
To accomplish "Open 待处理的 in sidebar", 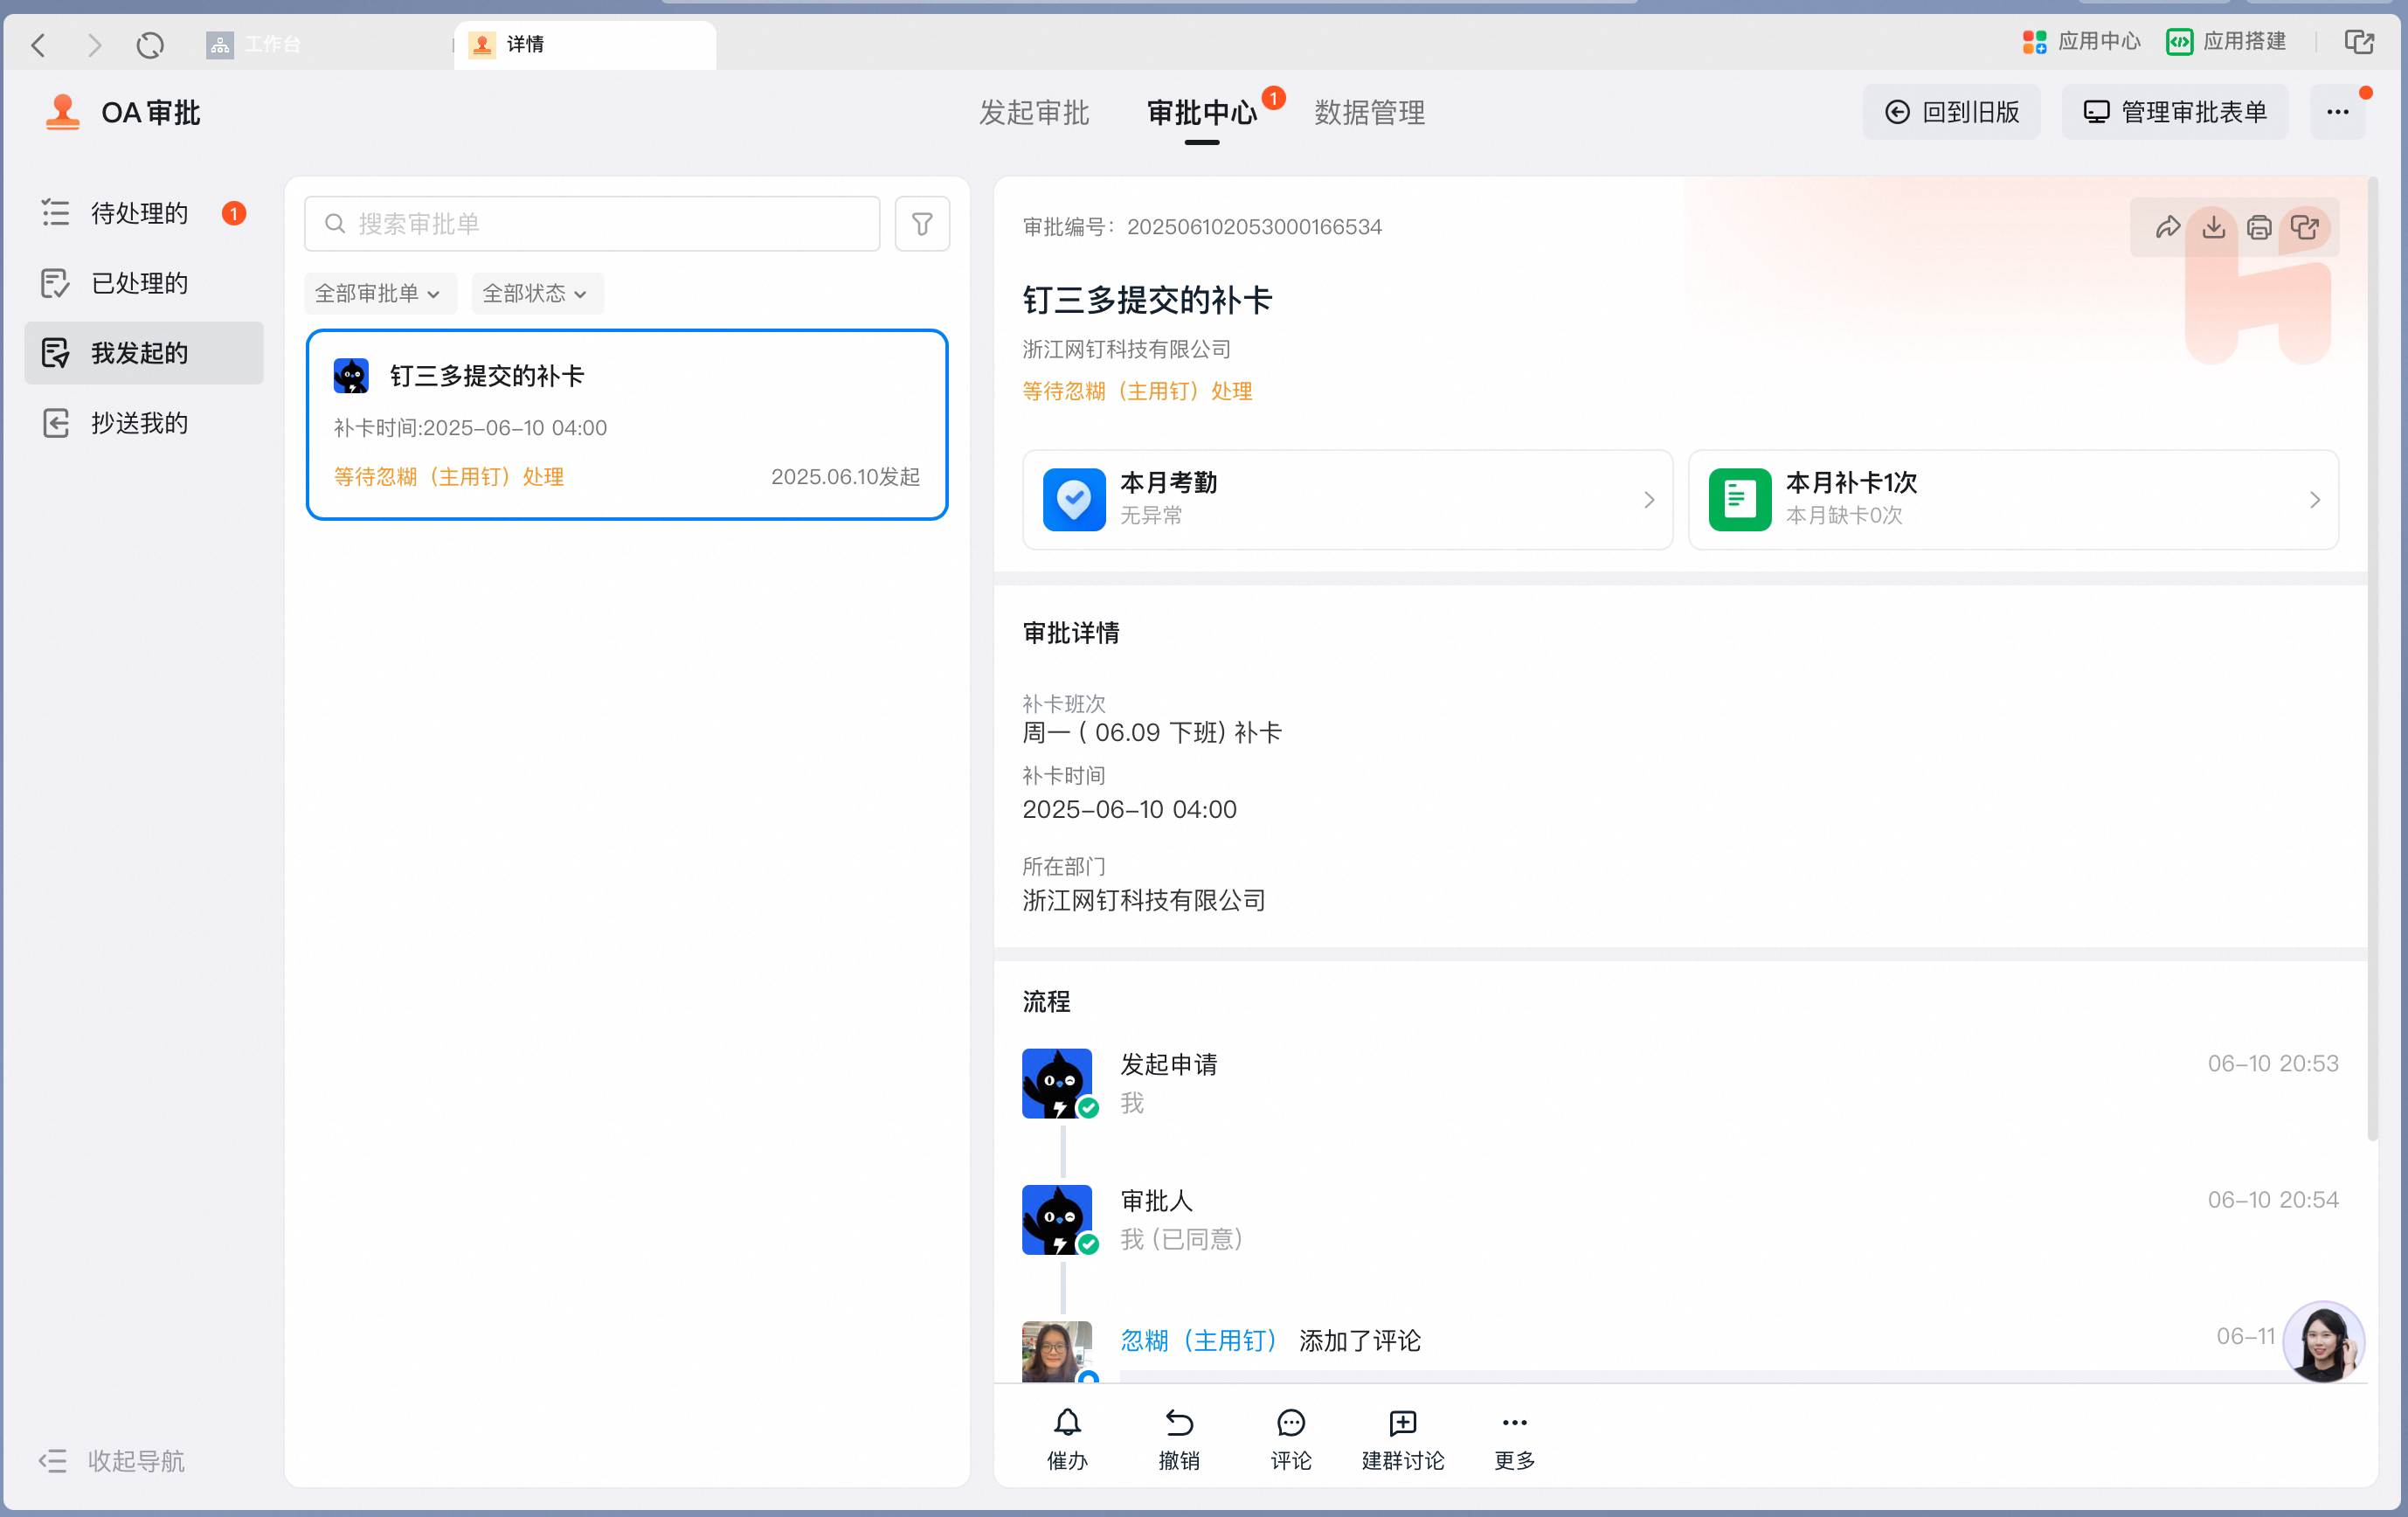I will click(144, 213).
